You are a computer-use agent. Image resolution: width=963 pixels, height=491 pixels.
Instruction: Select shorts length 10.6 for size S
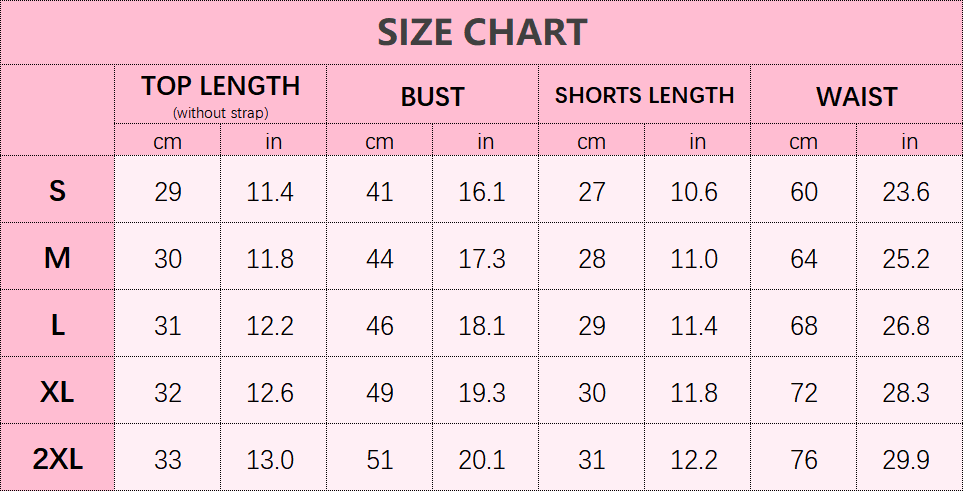(694, 192)
